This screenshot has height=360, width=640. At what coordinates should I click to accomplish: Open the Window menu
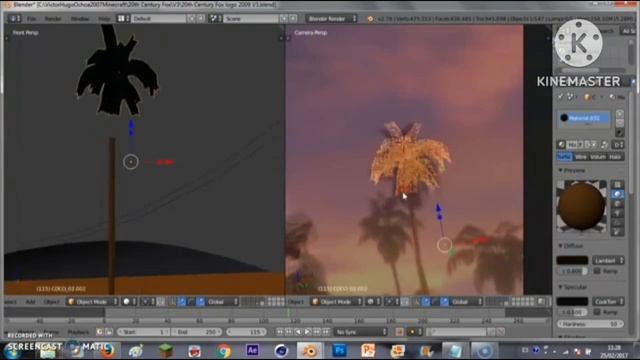80,18
